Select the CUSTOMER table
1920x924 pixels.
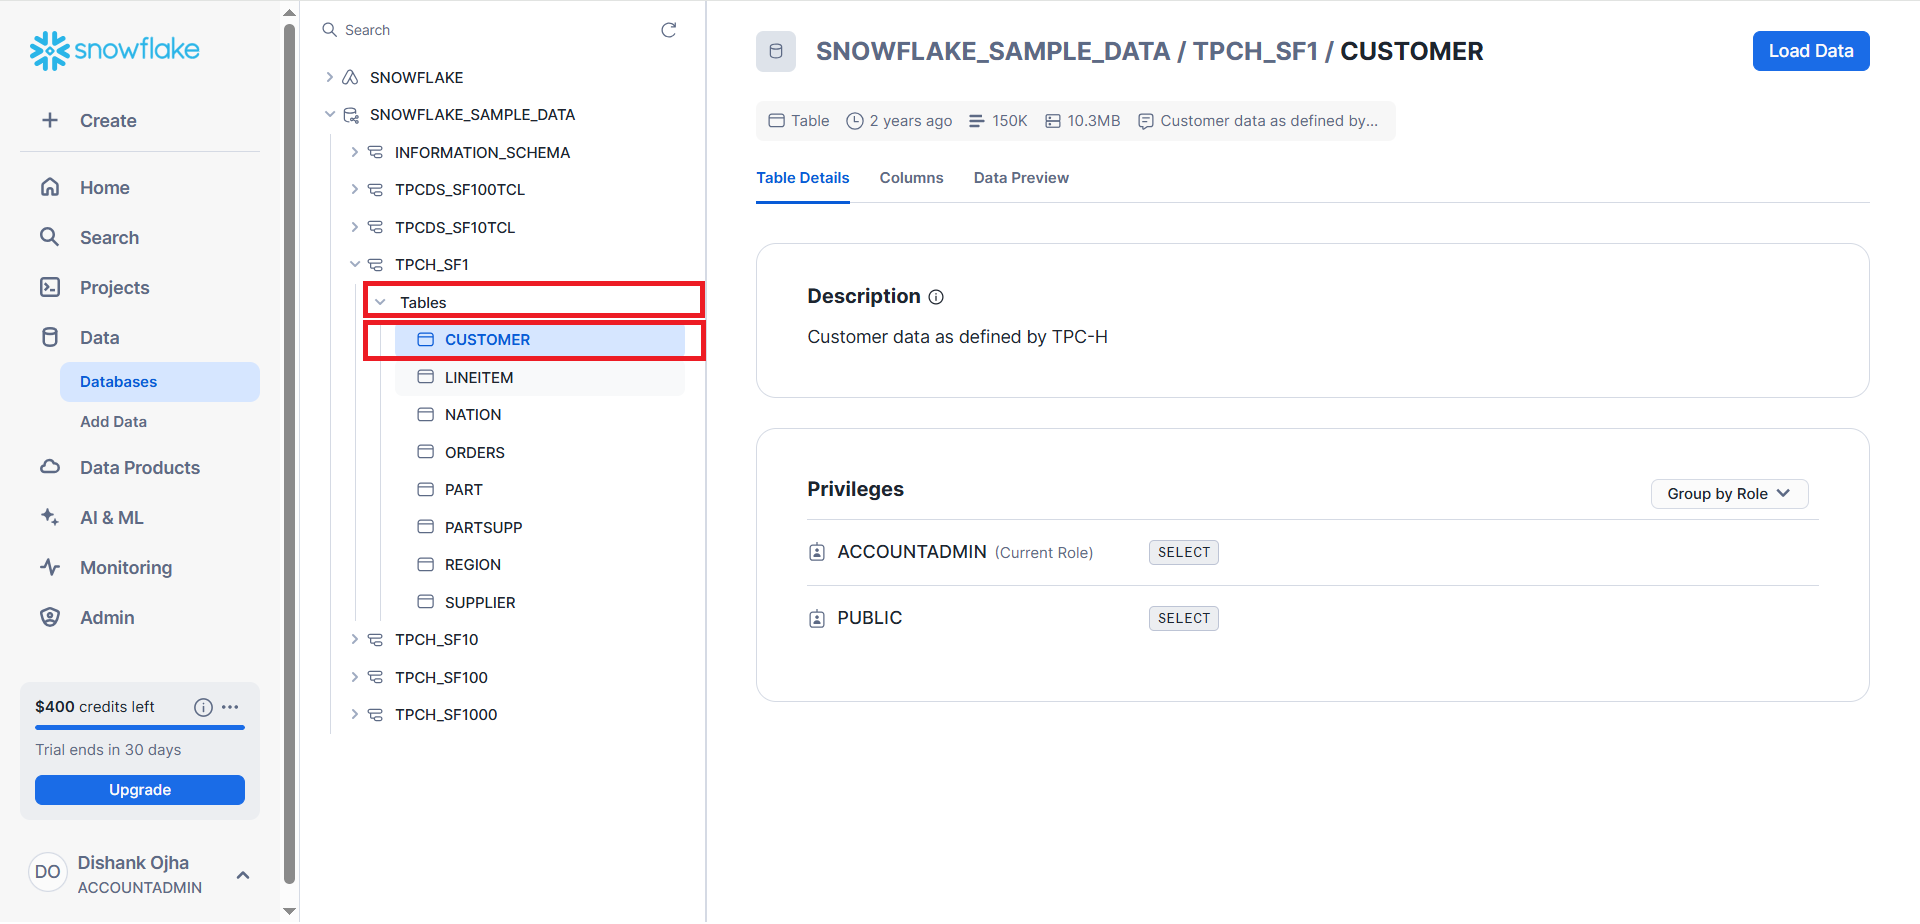click(x=540, y=340)
